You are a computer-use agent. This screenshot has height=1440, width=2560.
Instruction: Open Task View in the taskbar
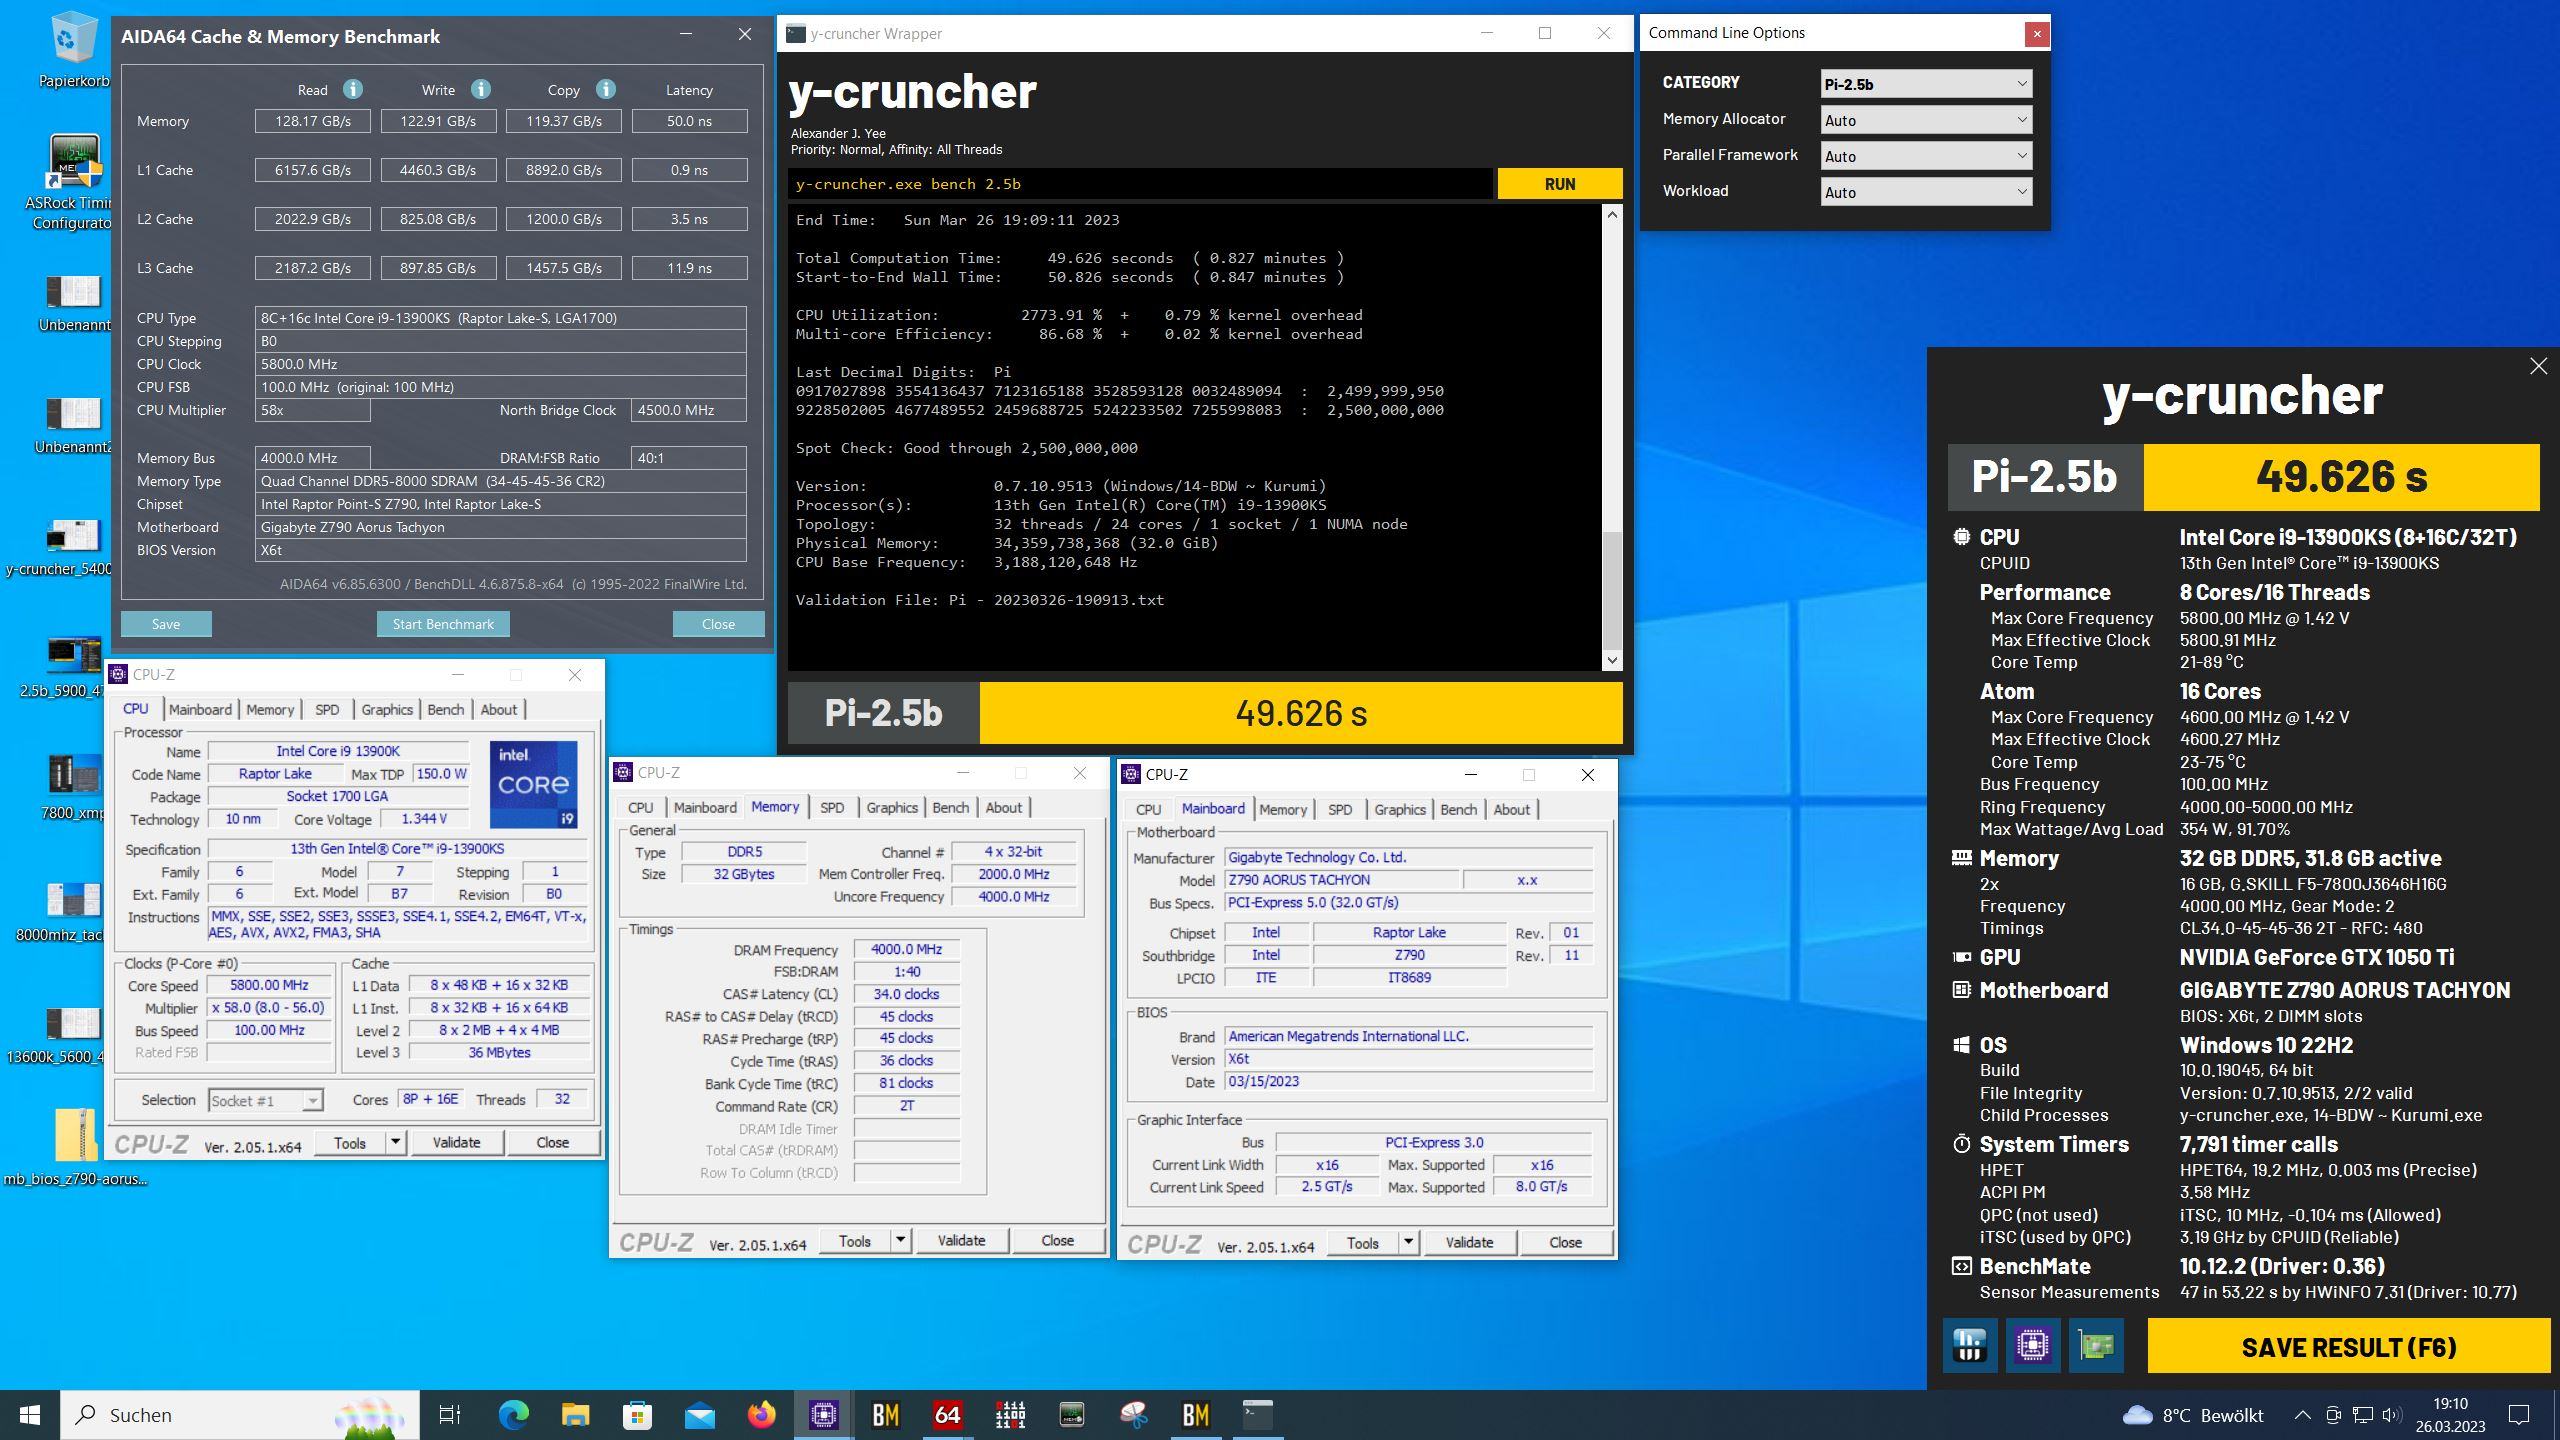[x=450, y=1414]
